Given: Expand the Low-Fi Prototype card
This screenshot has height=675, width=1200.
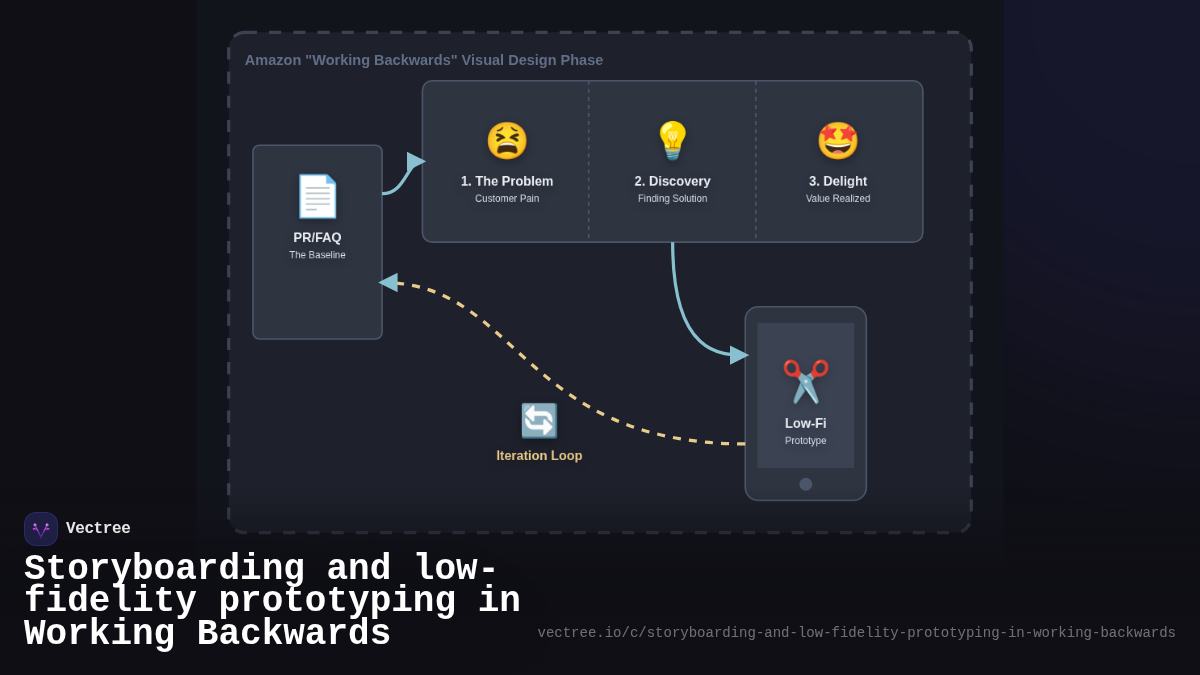Looking at the screenshot, I should pos(805,403).
